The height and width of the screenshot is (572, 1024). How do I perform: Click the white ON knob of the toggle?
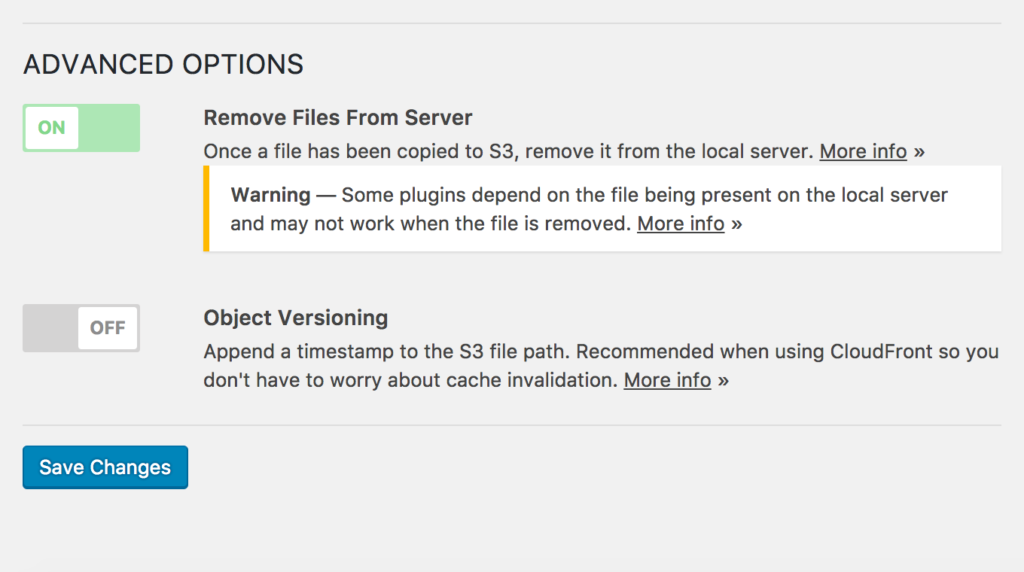(51, 128)
